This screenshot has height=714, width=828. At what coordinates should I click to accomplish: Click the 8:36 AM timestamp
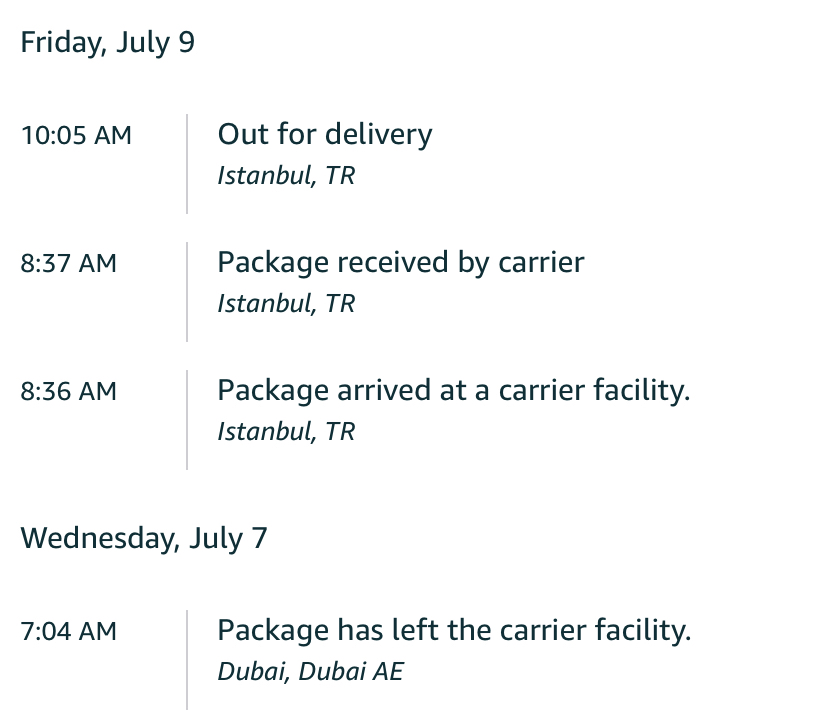coord(68,391)
